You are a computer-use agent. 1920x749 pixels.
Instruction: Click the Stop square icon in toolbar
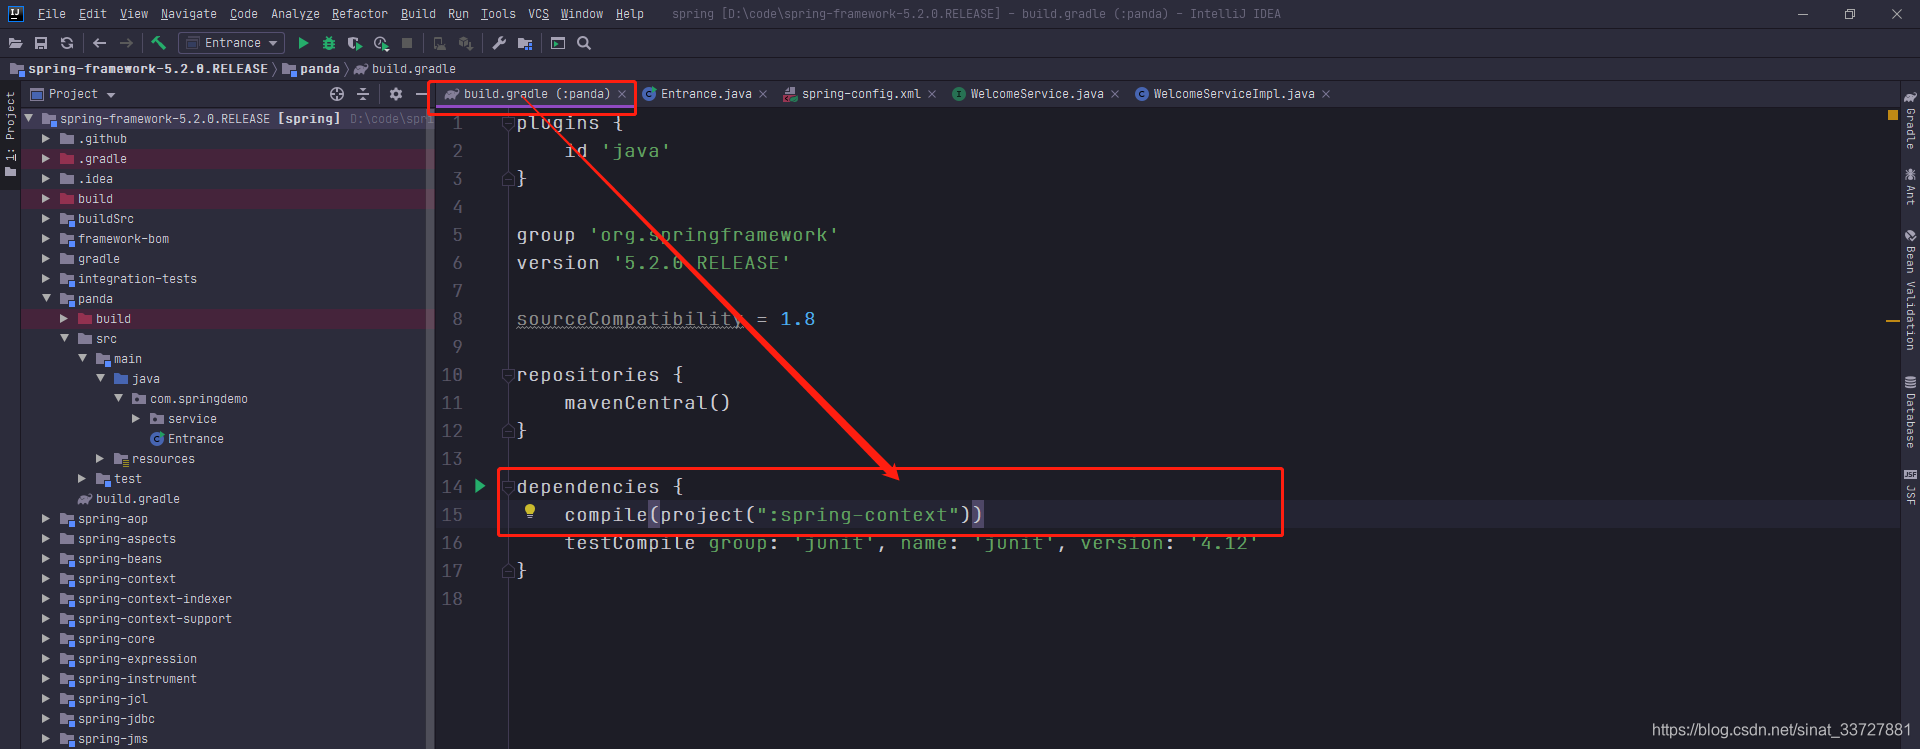click(407, 43)
